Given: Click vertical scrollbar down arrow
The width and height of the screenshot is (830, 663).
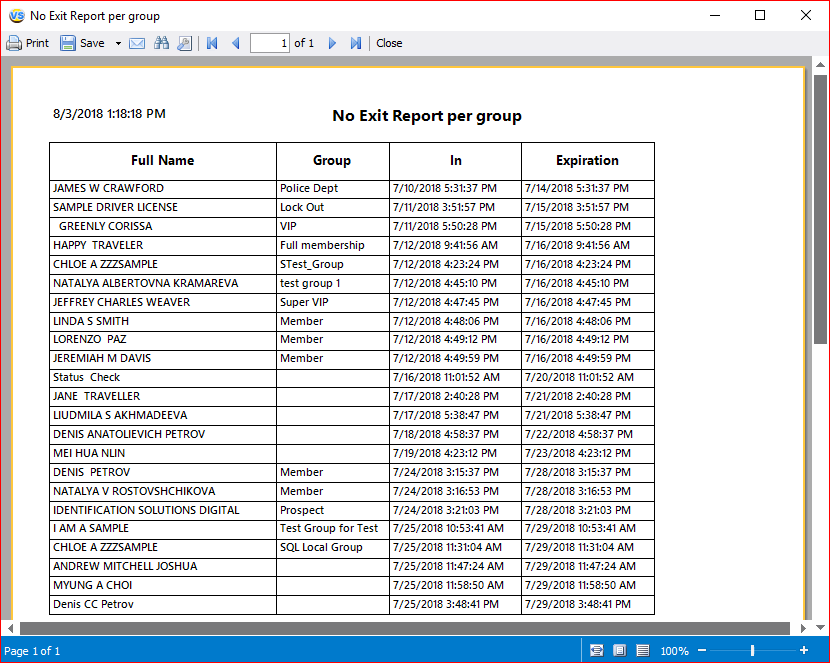Looking at the screenshot, I should pos(820,628).
